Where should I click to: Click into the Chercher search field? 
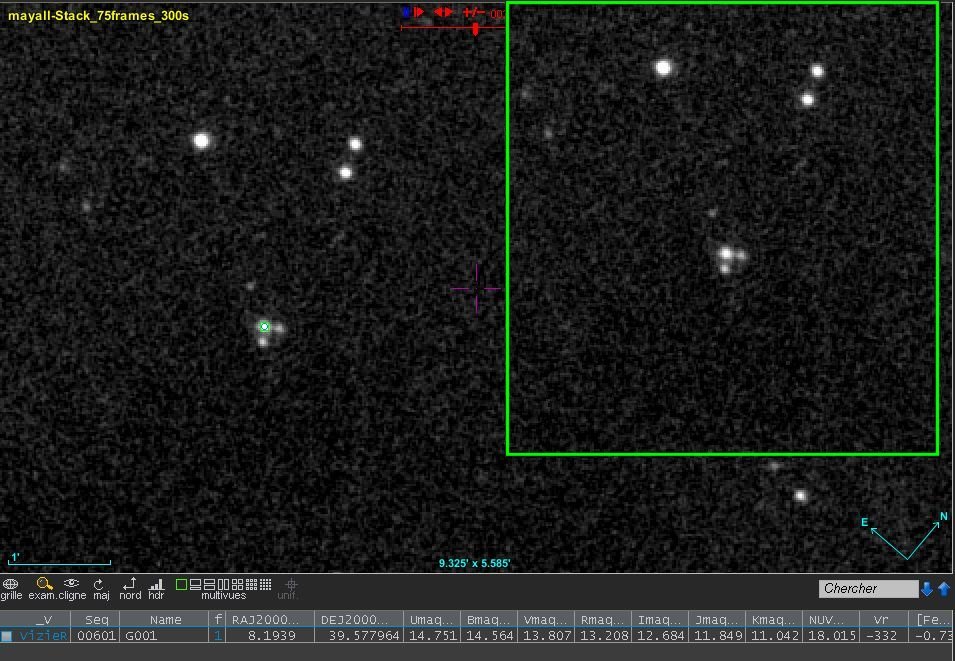(867, 589)
